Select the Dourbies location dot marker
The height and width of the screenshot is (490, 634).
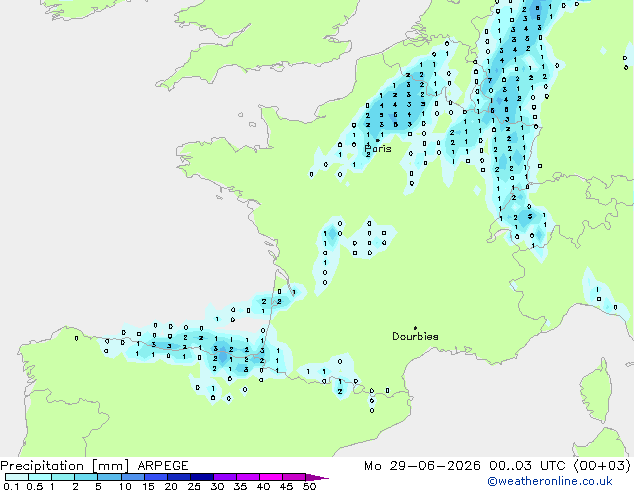tap(415, 328)
